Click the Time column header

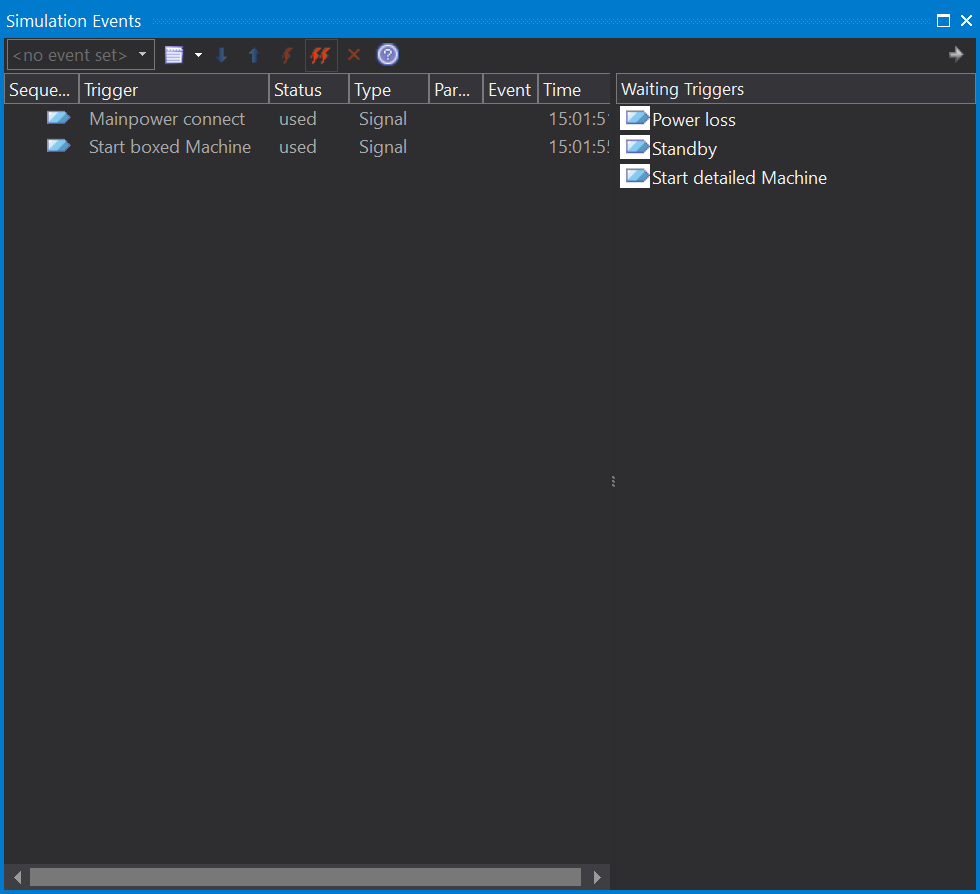click(x=572, y=90)
